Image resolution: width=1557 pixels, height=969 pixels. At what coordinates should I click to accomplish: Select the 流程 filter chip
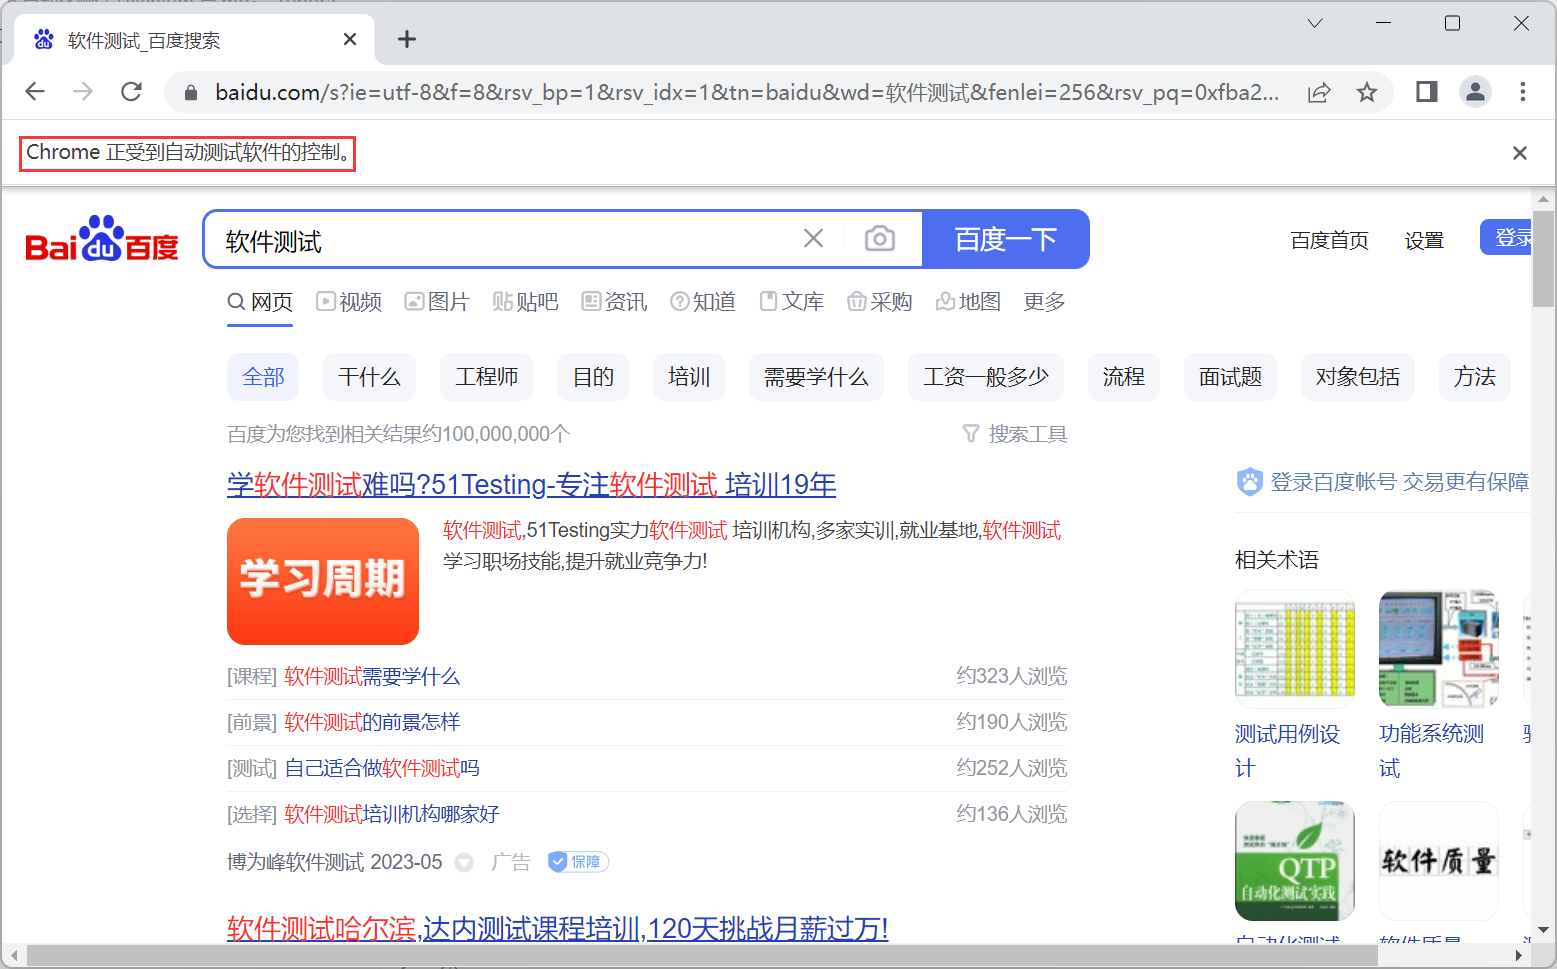tap(1124, 377)
